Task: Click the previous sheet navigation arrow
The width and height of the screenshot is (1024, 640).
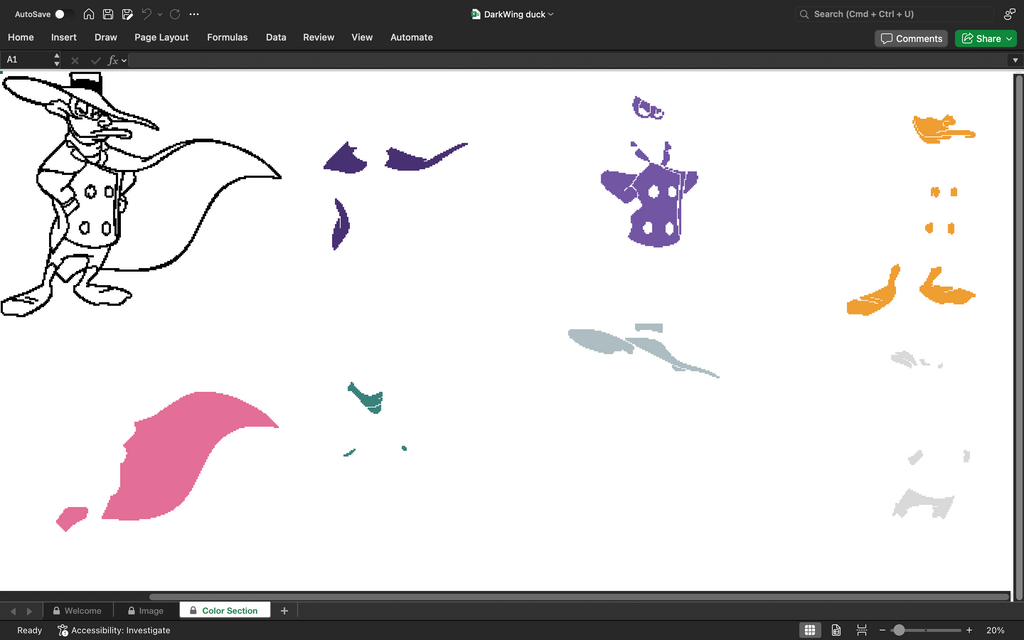Action: coord(13,611)
